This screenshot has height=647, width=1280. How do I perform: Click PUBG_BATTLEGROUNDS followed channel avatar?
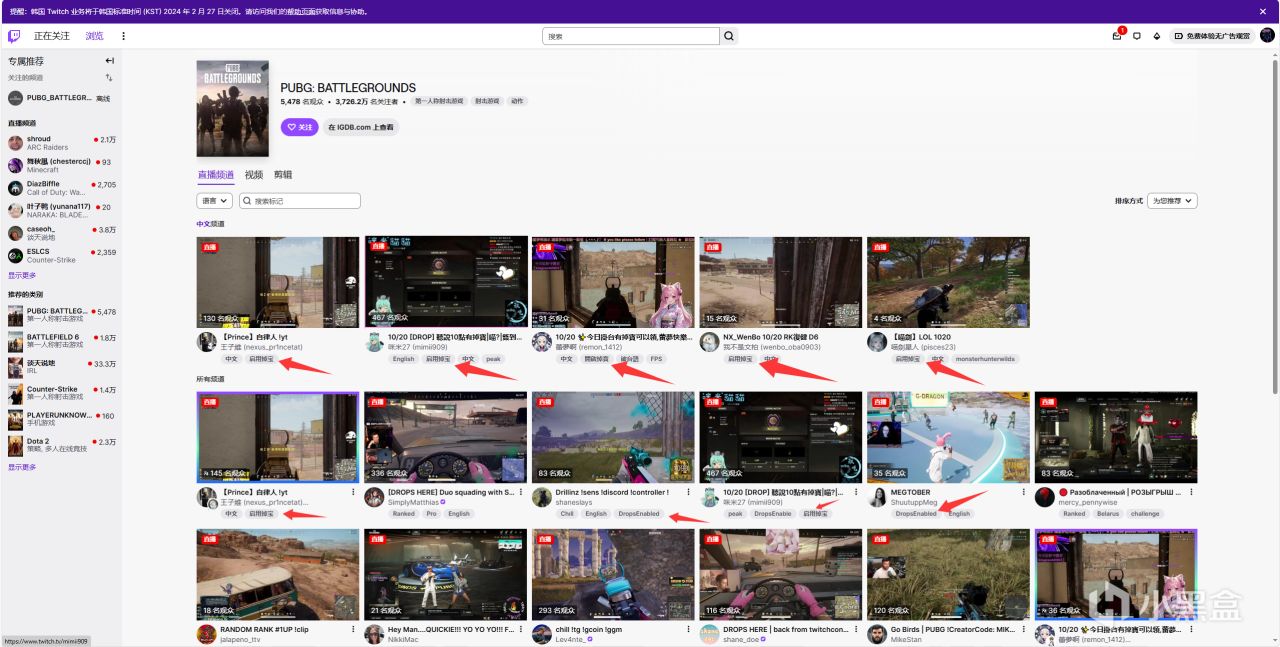pos(15,98)
